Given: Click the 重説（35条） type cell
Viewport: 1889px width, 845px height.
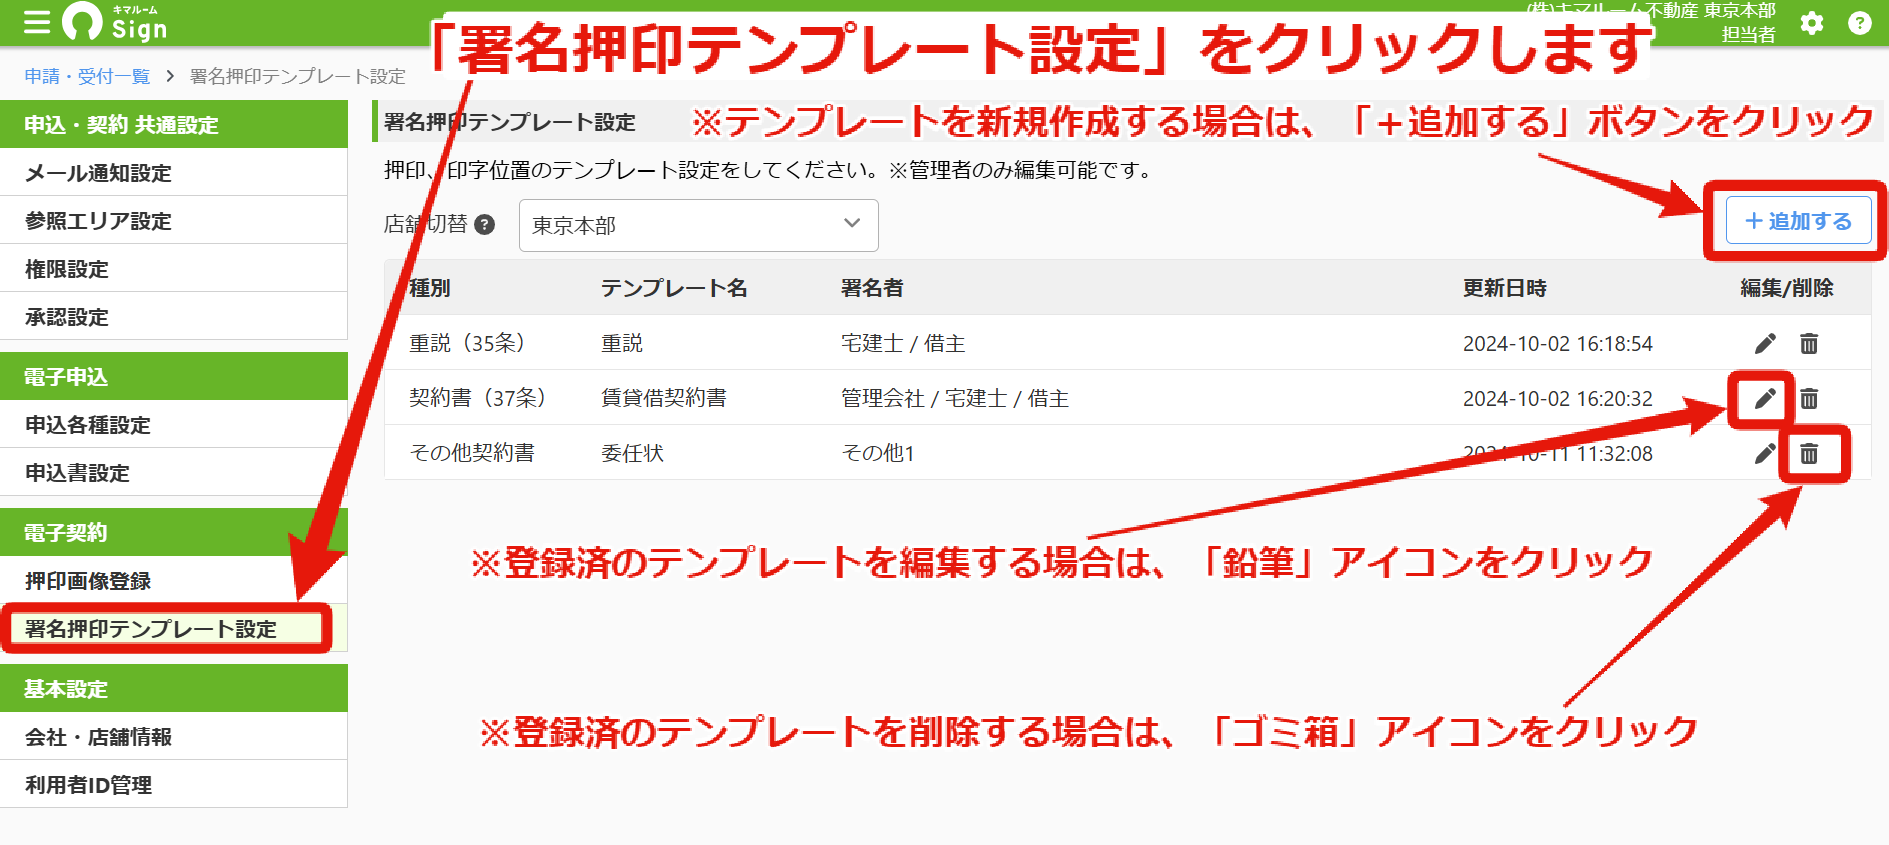Looking at the screenshot, I should pos(468,343).
